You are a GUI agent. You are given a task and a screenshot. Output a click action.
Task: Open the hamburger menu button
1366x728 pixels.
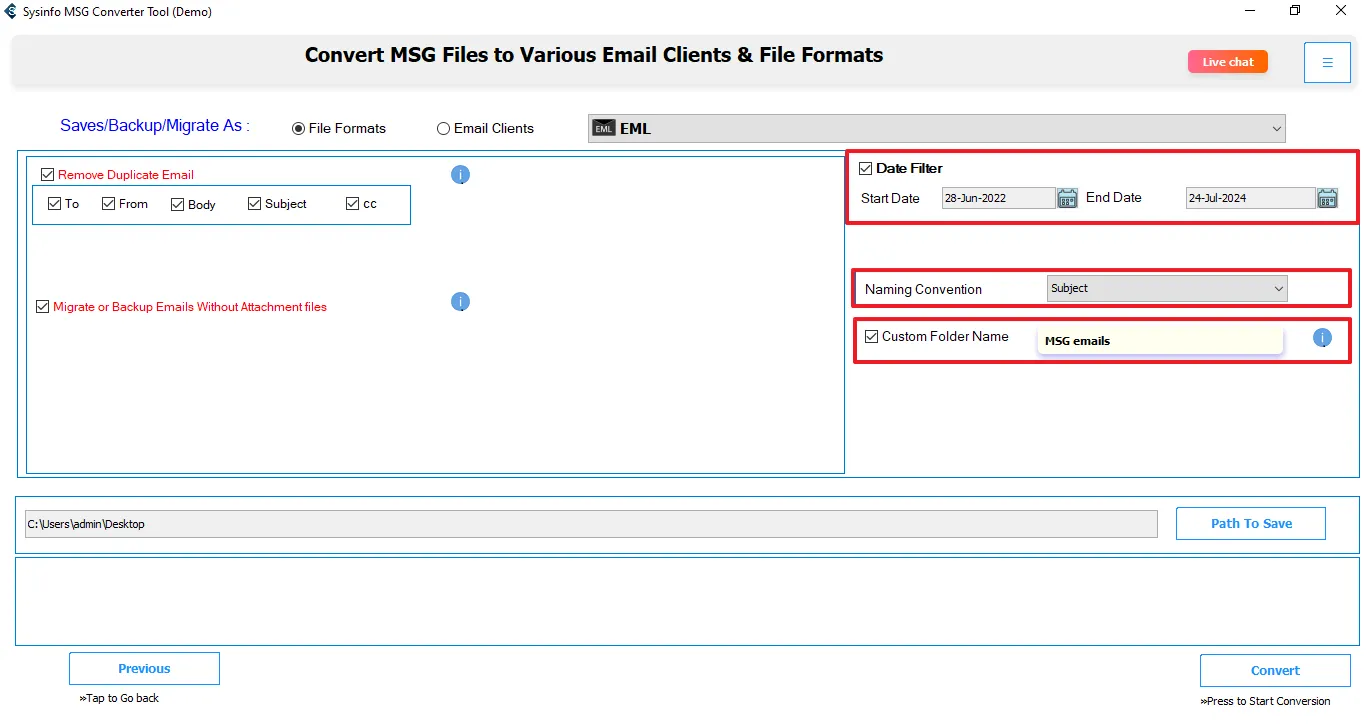[x=1327, y=63]
